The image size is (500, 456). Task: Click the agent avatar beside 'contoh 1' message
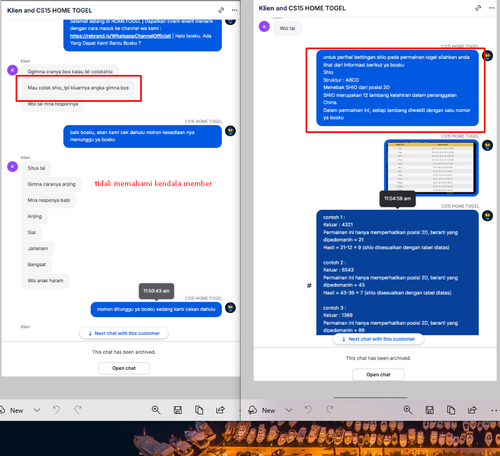(x=487, y=216)
